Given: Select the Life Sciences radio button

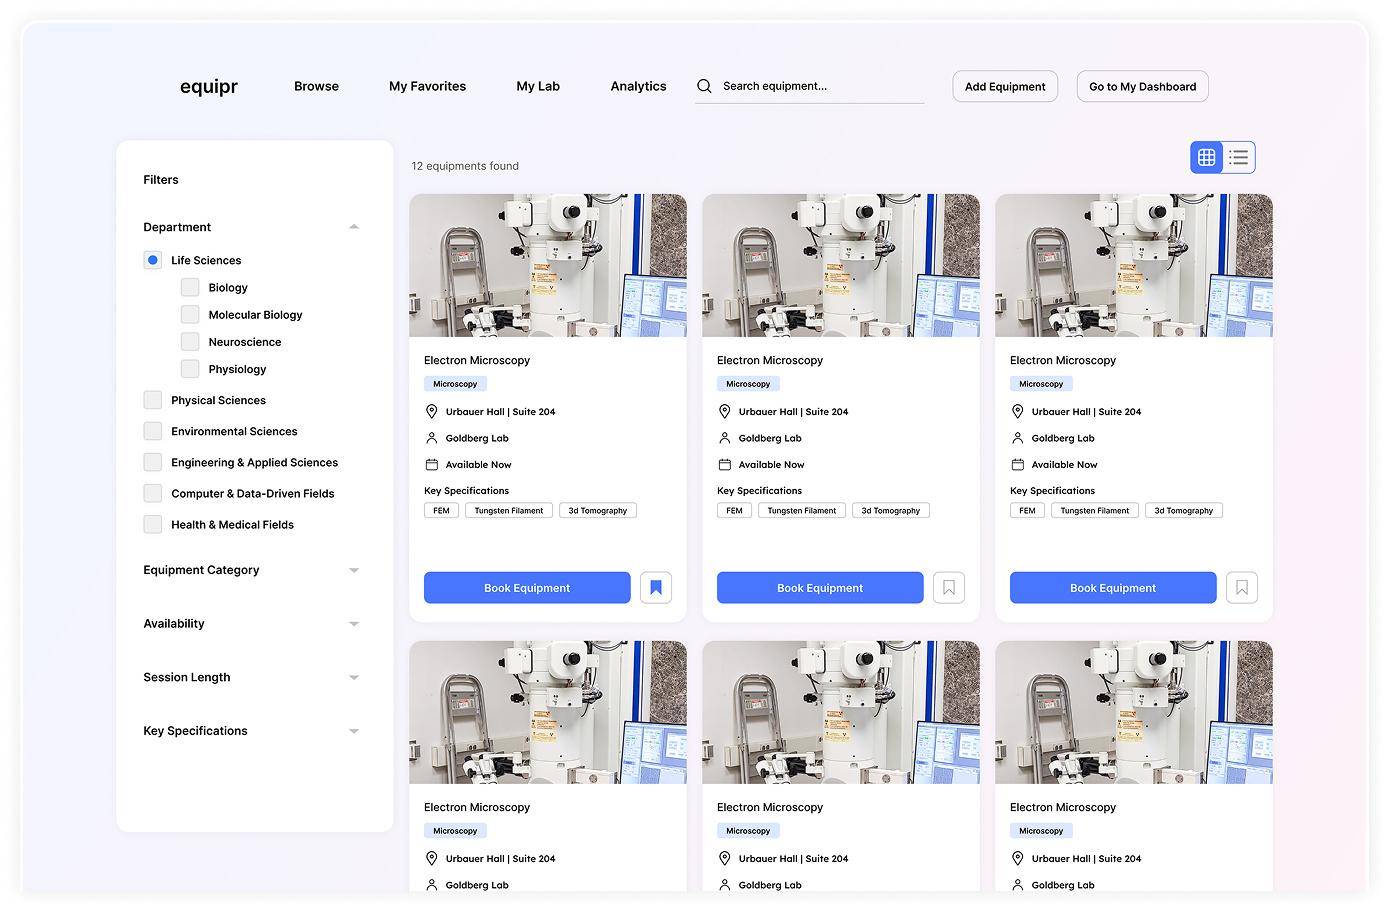Looking at the screenshot, I should (152, 259).
